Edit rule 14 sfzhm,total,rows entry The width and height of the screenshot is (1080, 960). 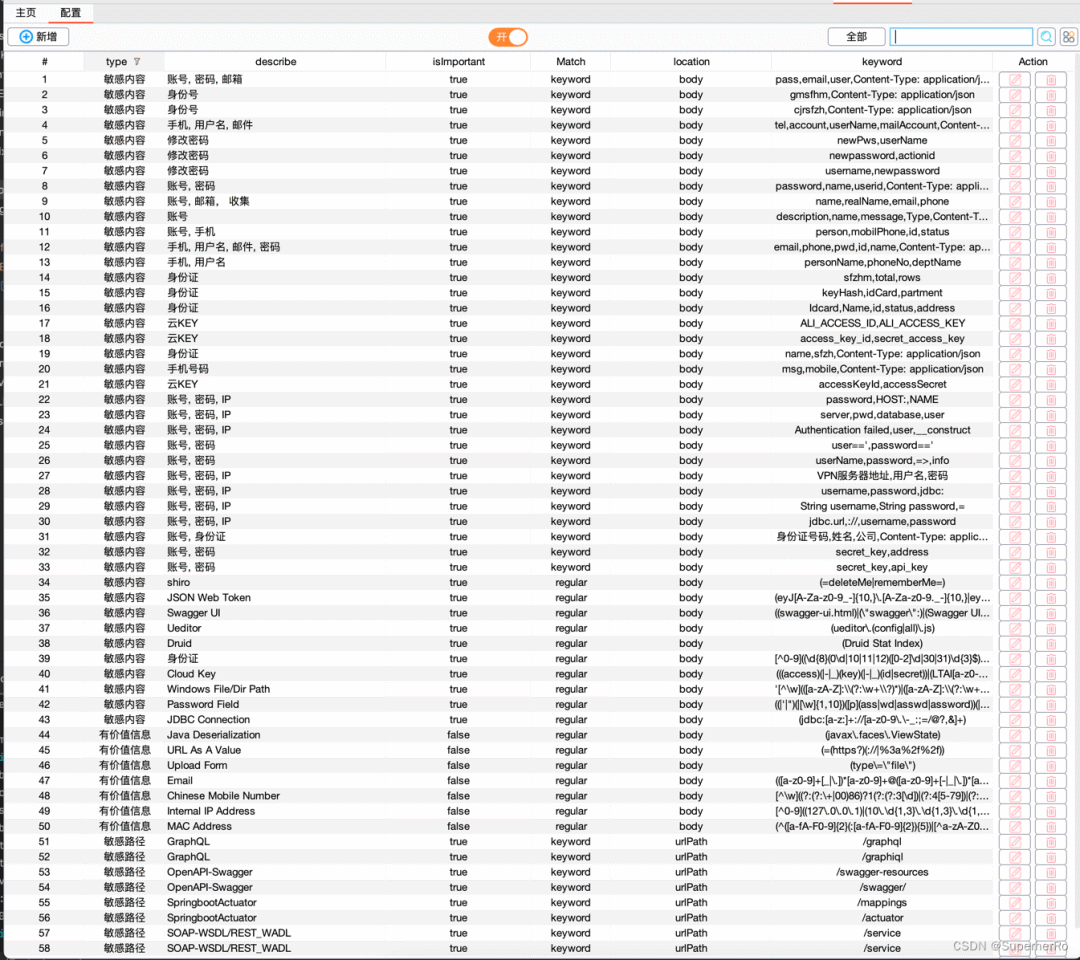[x=1015, y=278]
